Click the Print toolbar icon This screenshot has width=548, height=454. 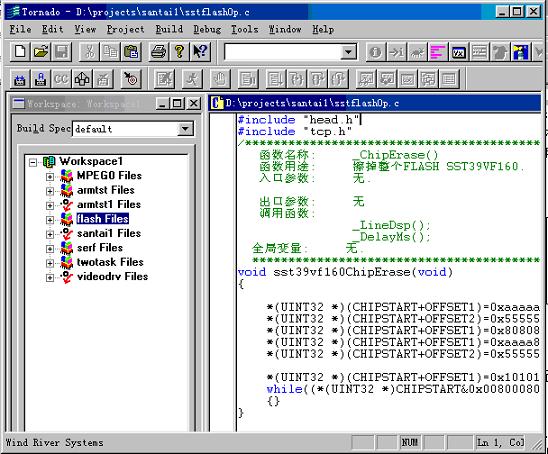click(158, 52)
